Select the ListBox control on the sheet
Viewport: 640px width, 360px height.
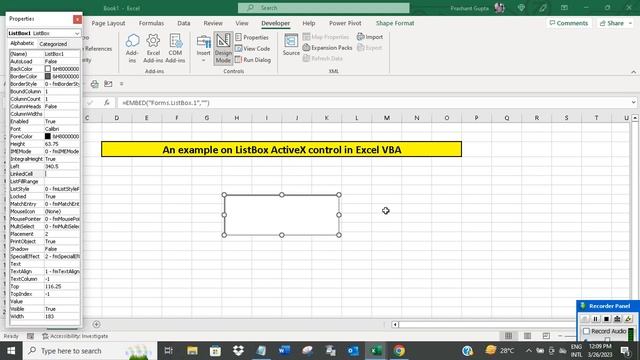(282, 215)
